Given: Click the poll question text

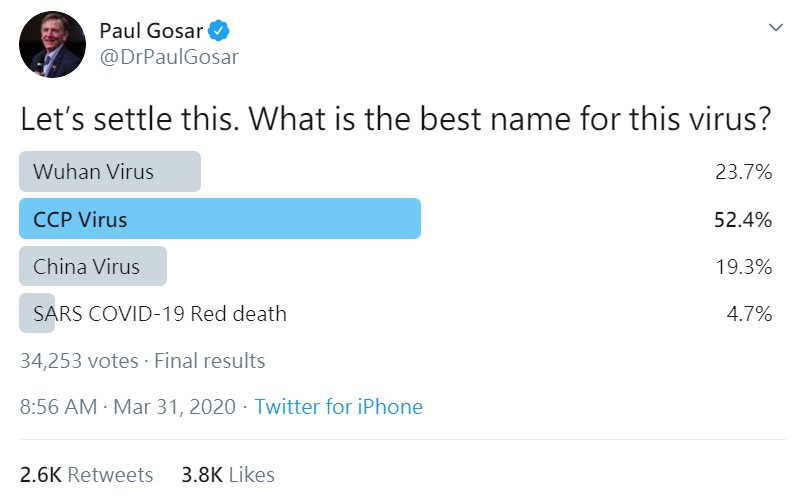Looking at the screenshot, I should [x=395, y=119].
